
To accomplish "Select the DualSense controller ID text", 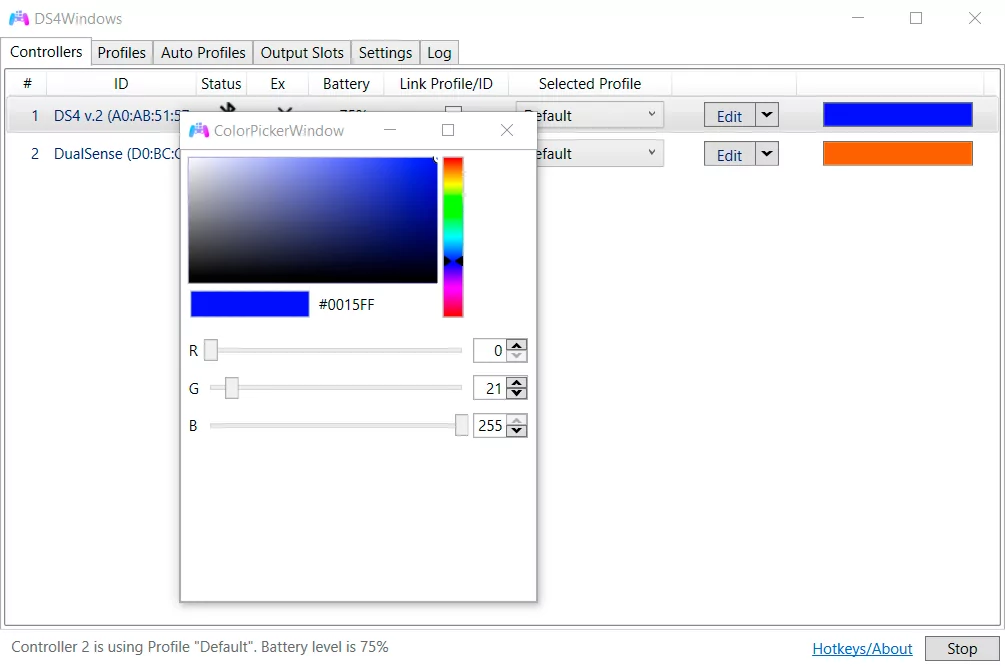I will coord(117,154).
